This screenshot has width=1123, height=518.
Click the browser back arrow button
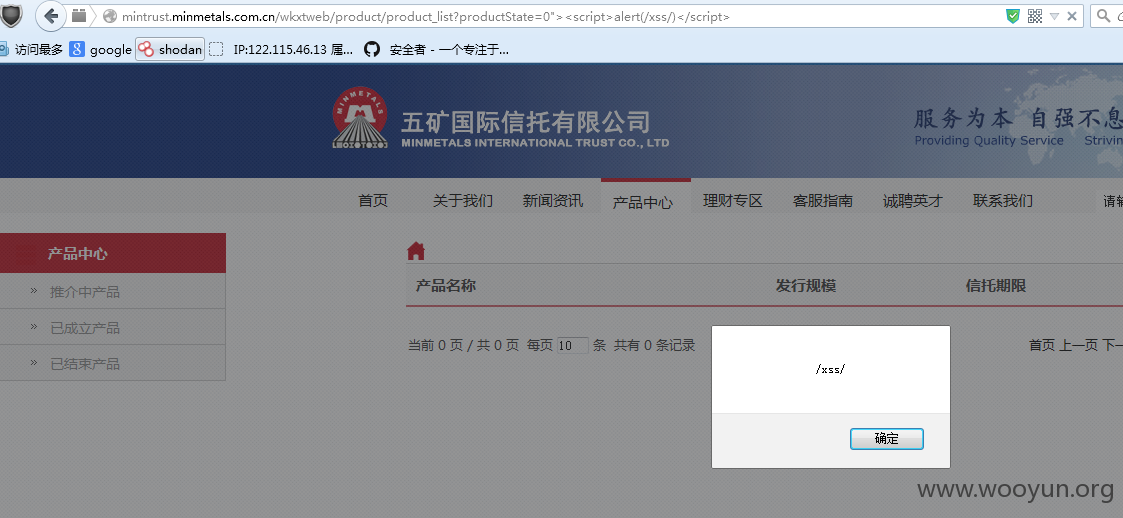click(x=51, y=16)
